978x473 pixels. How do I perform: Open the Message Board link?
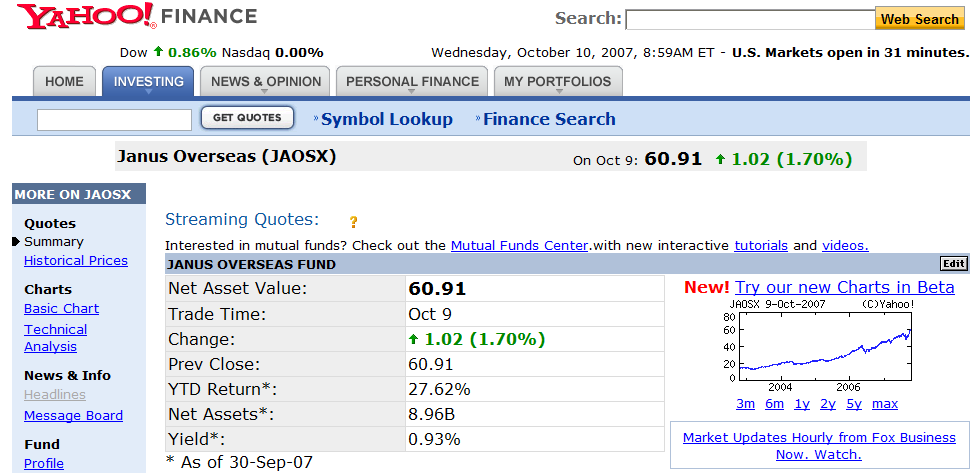[73, 416]
